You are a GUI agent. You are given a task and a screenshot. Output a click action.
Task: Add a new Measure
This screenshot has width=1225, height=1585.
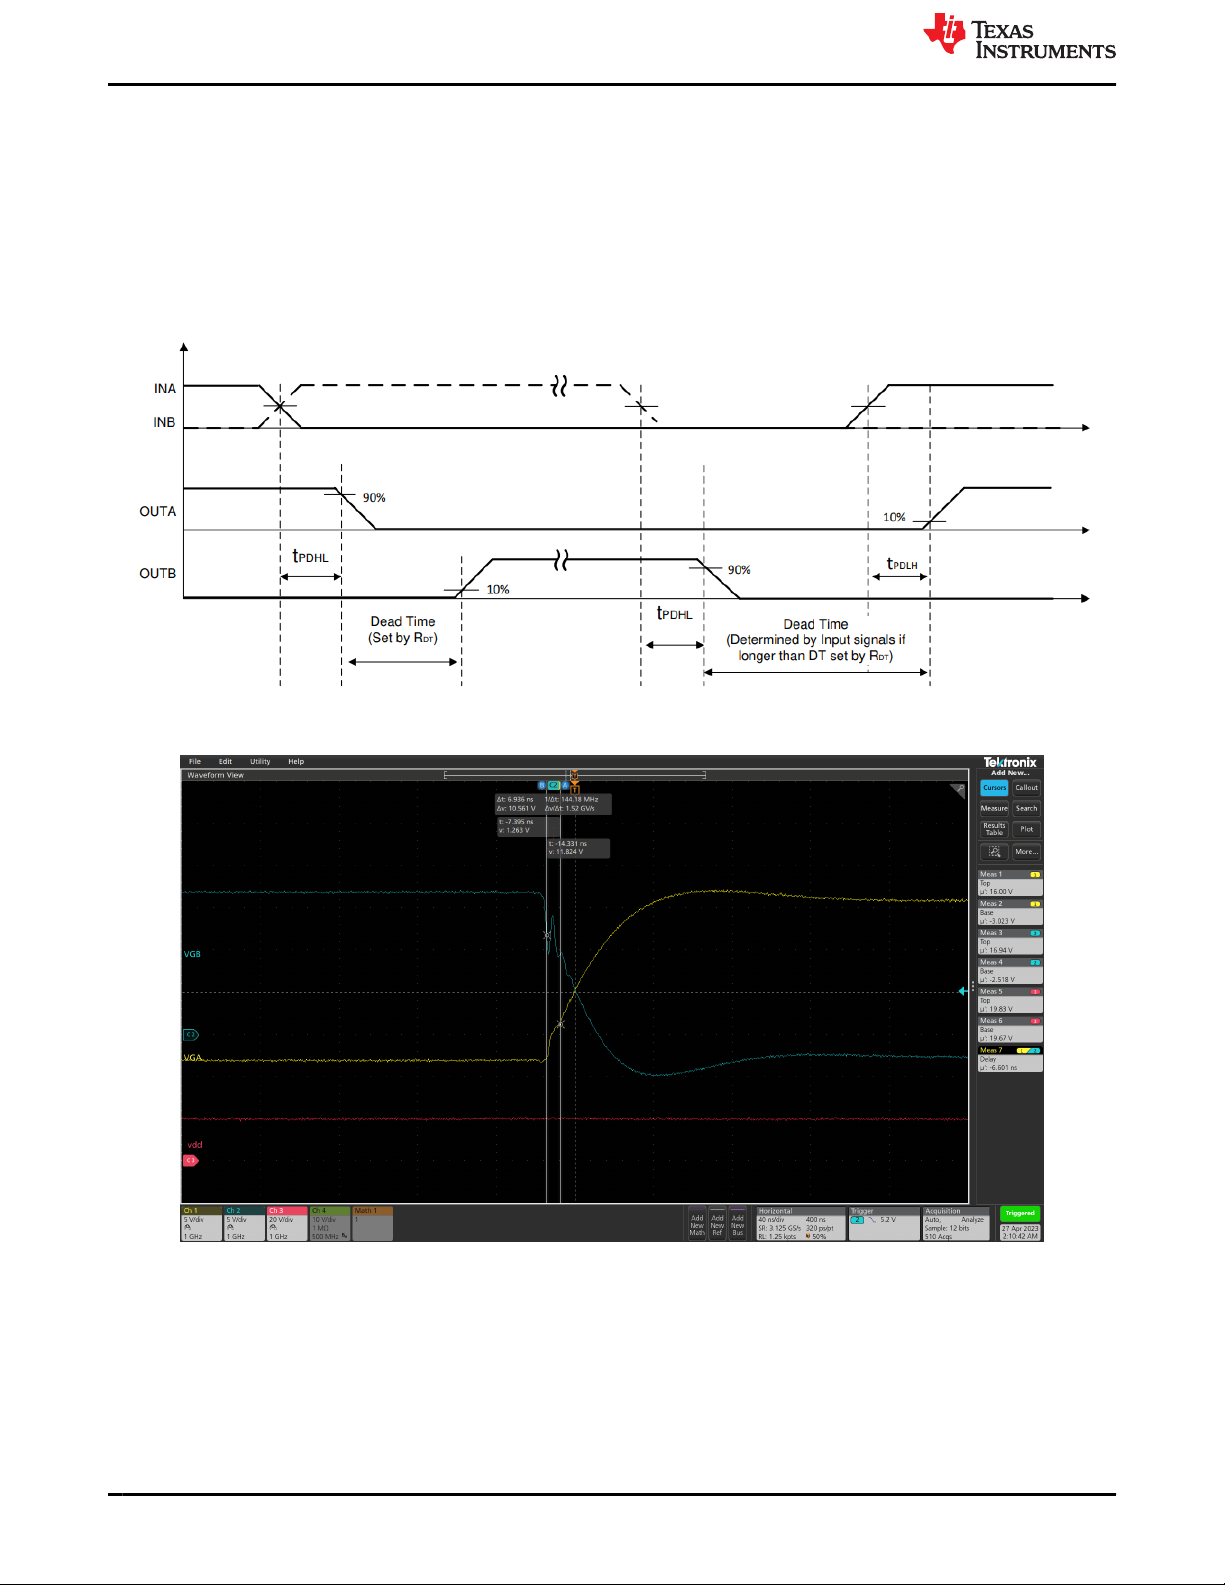pos(994,808)
